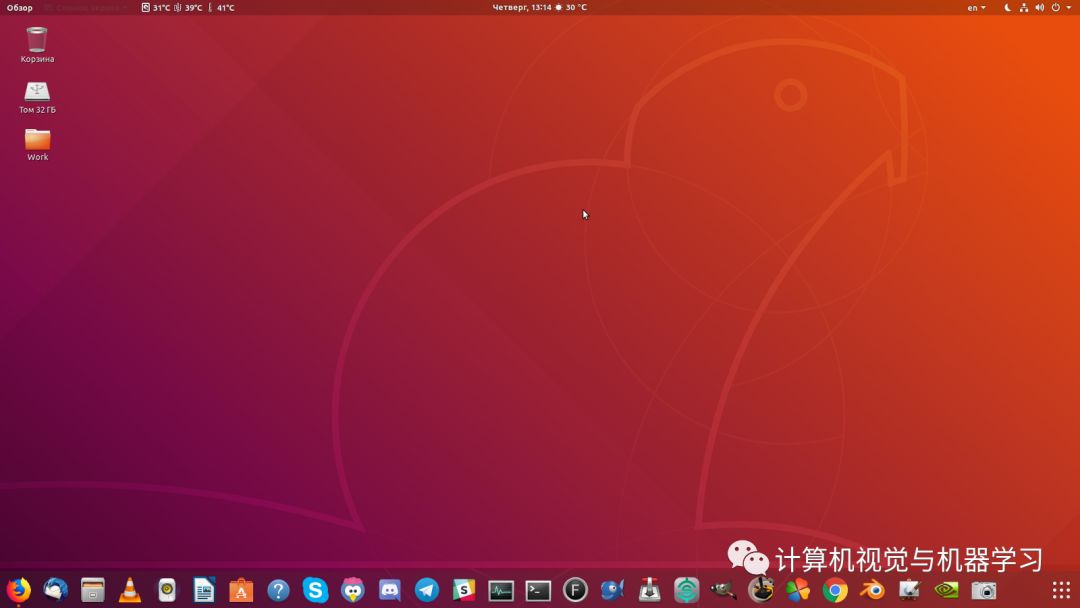The height and width of the screenshot is (608, 1080).
Task: Launch Google Chrome
Action: click(x=835, y=590)
